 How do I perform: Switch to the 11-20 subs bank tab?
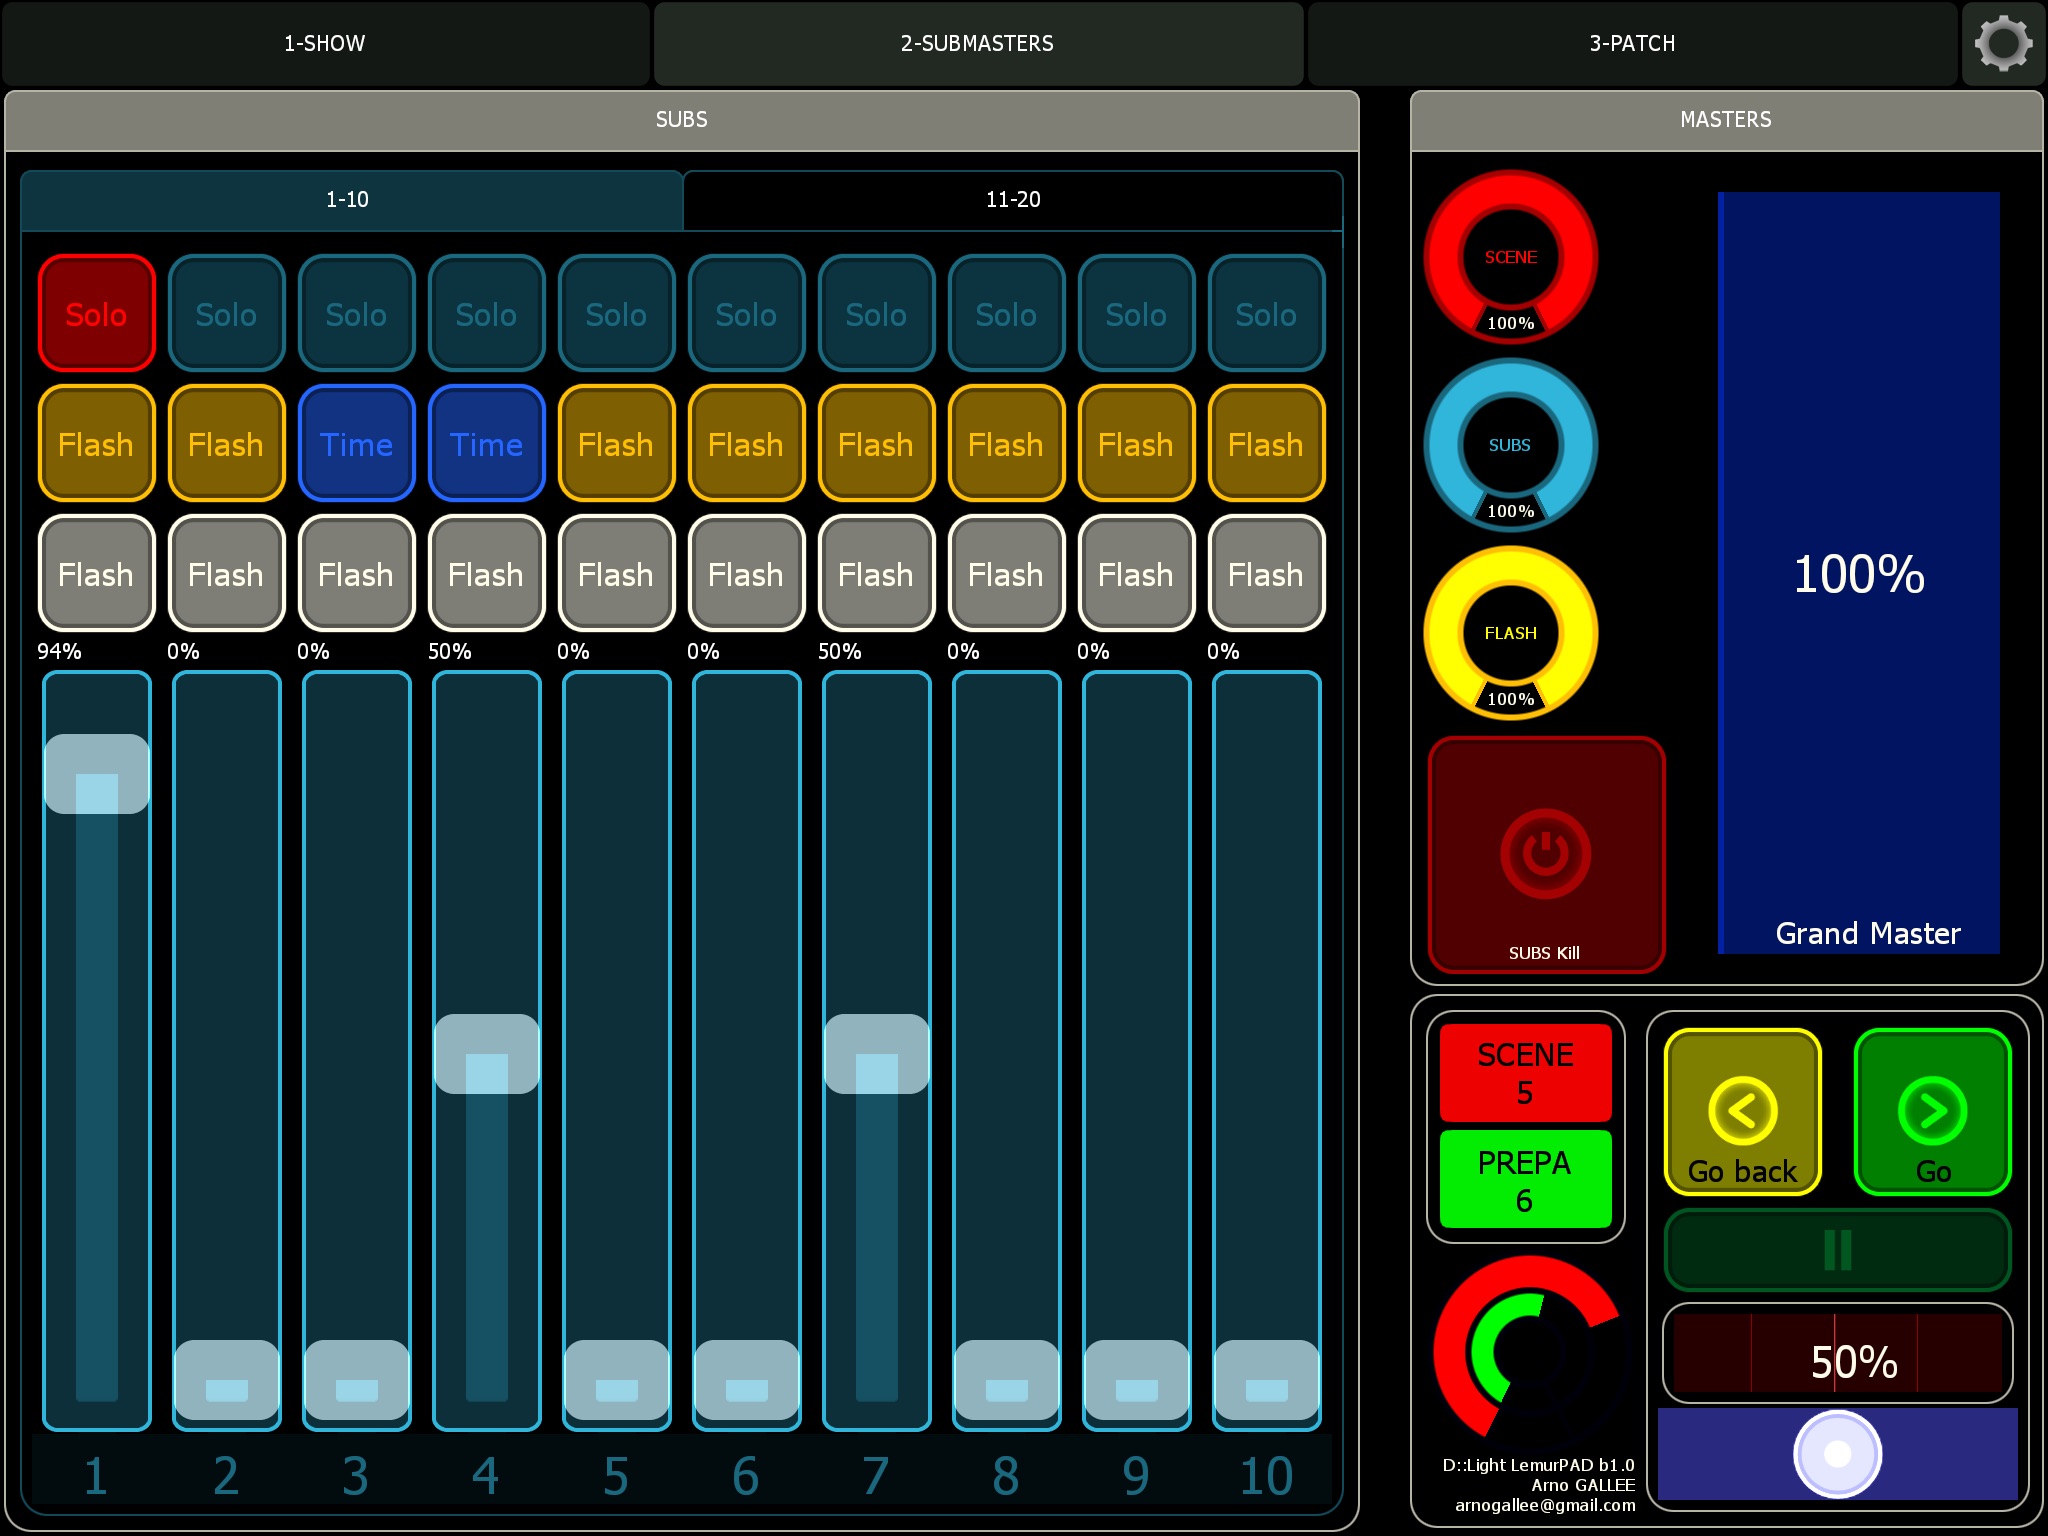tap(1012, 200)
